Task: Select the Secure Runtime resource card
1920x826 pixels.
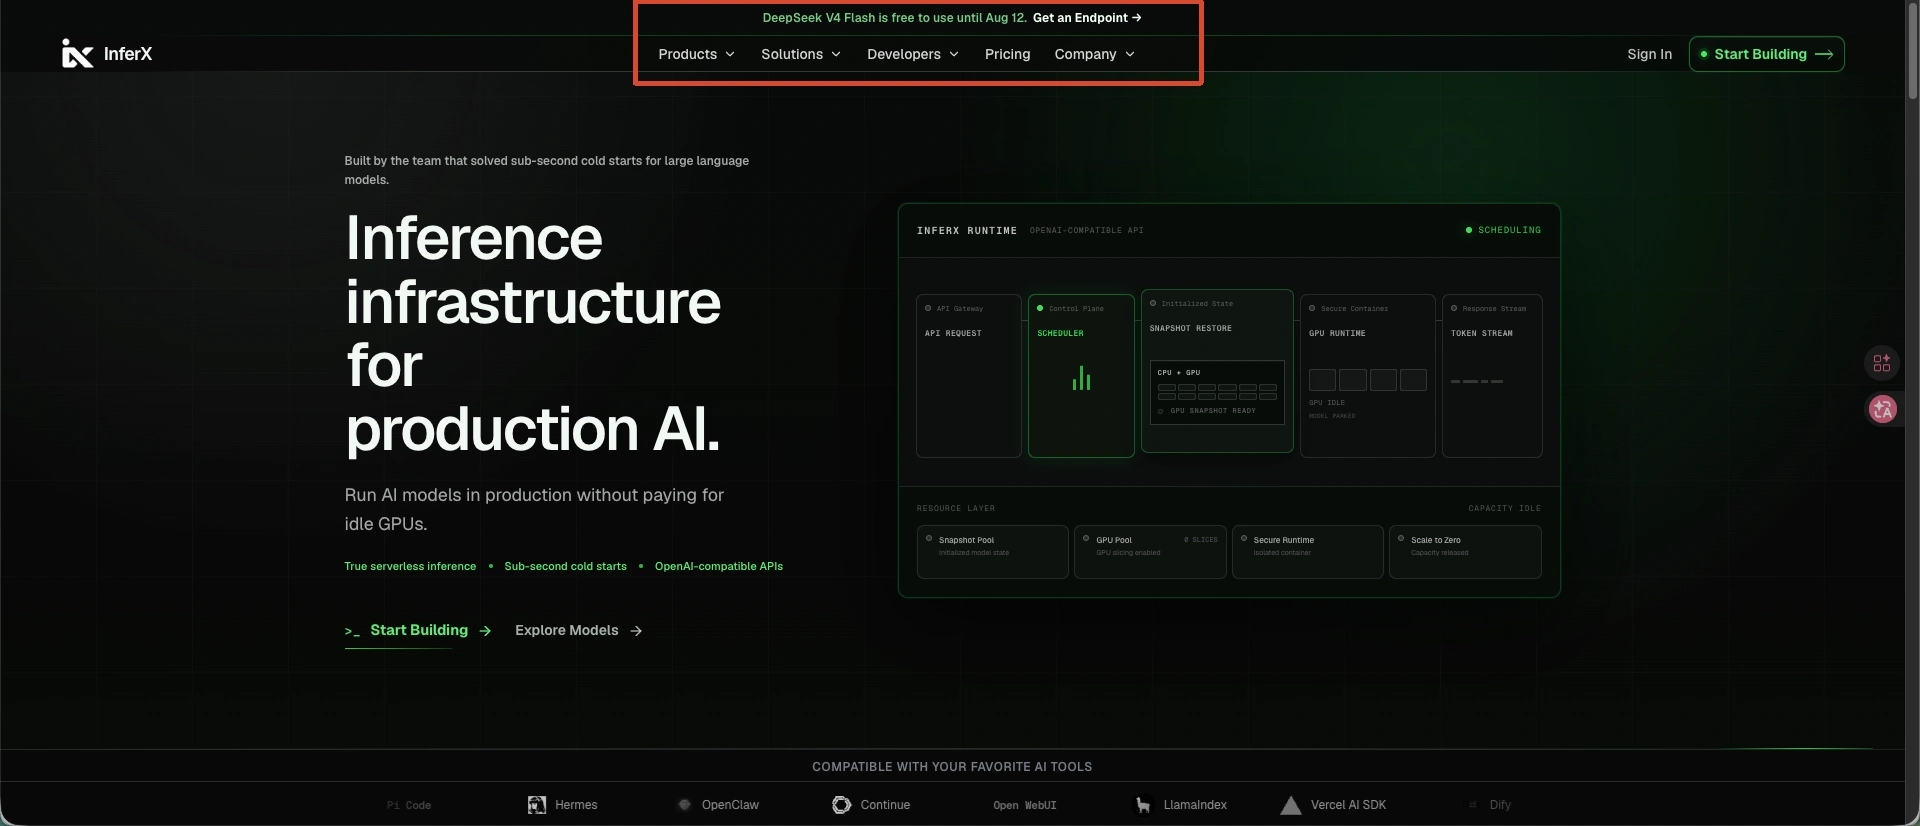Action: click(1308, 552)
